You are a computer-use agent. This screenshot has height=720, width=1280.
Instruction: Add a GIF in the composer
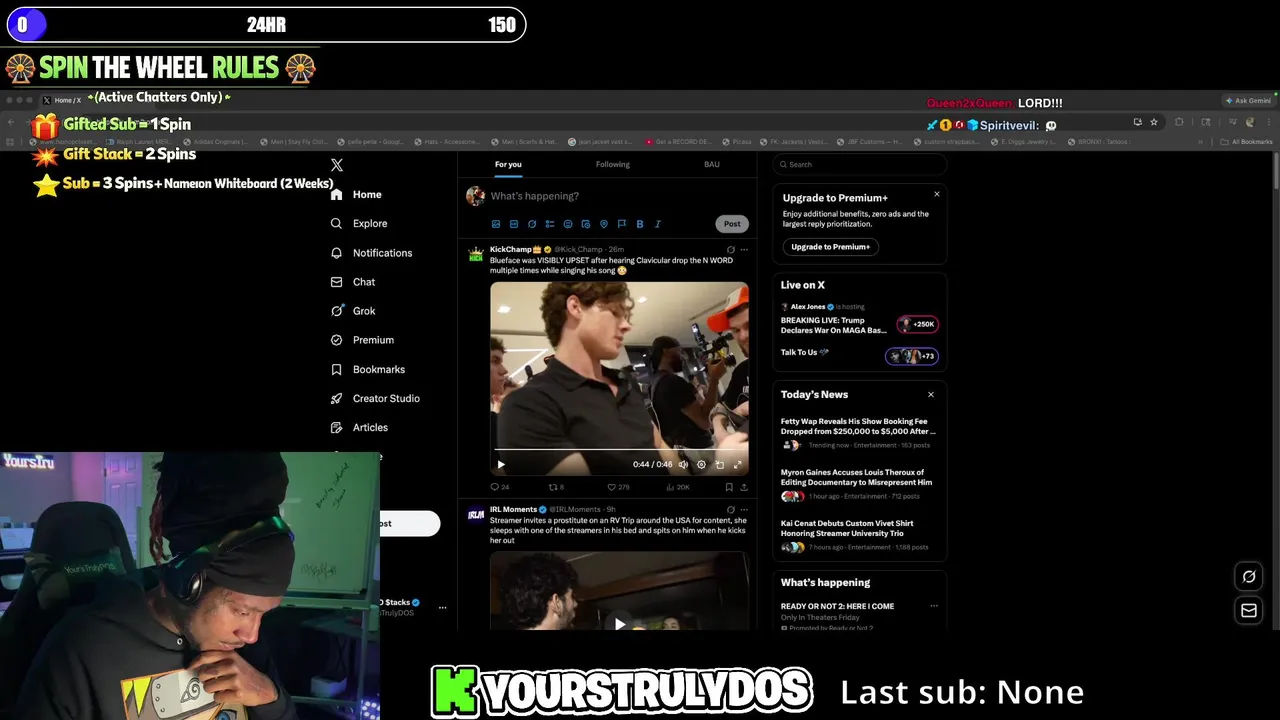(514, 224)
